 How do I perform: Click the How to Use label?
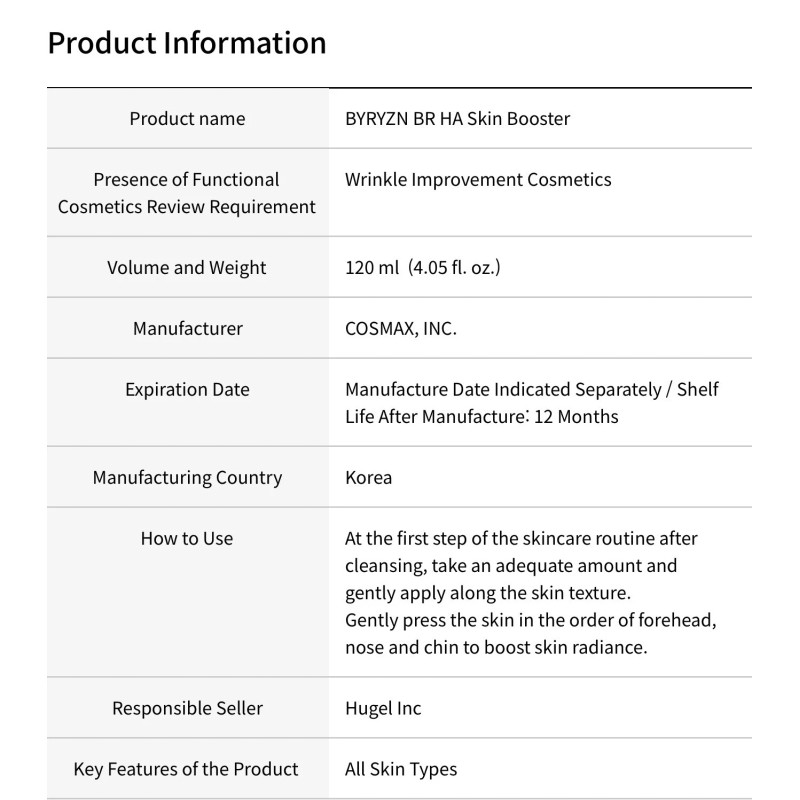click(x=187, y=539)
